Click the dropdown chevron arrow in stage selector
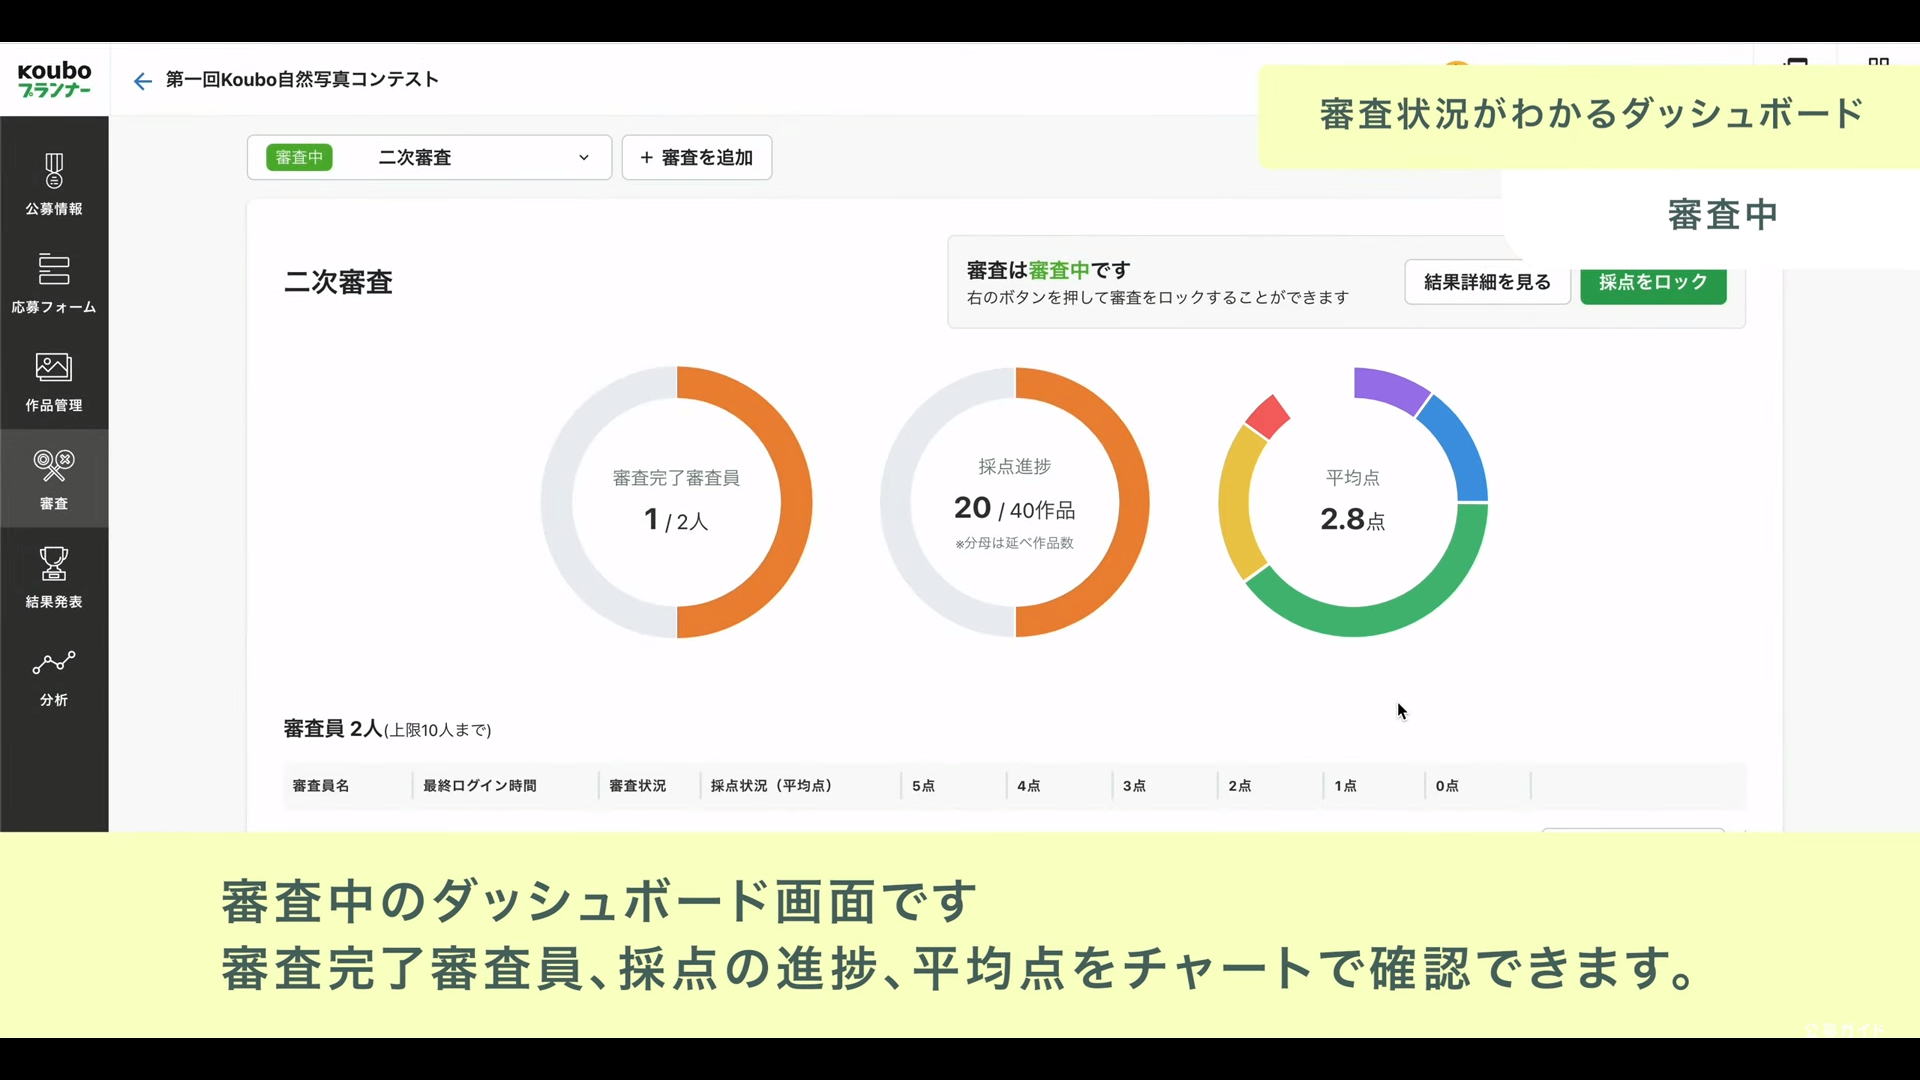The width and height of the screenshot is (1920, 1080). point(584,158)
